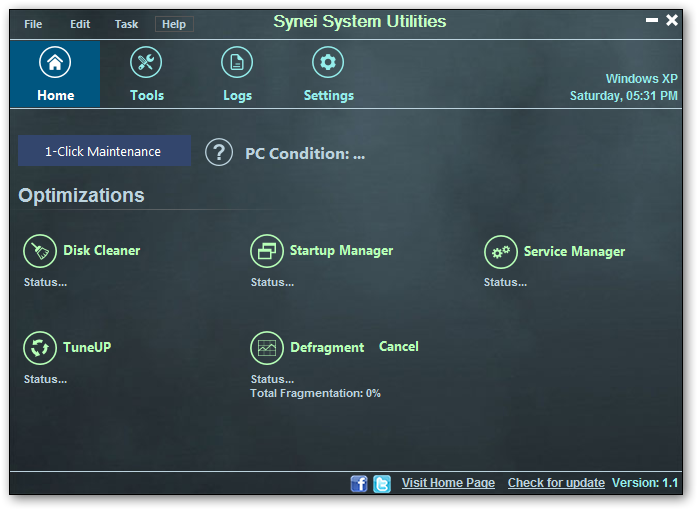The height and width of the screenshot is (510, 698).
Task: Click the Version: 1.1 text
Action: click(645, 483)
